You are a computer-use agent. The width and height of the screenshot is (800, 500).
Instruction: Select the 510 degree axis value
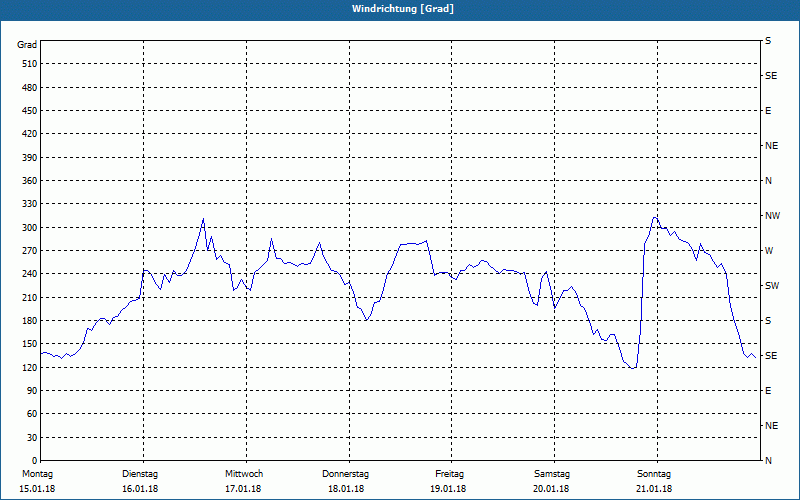click(30, 64)
